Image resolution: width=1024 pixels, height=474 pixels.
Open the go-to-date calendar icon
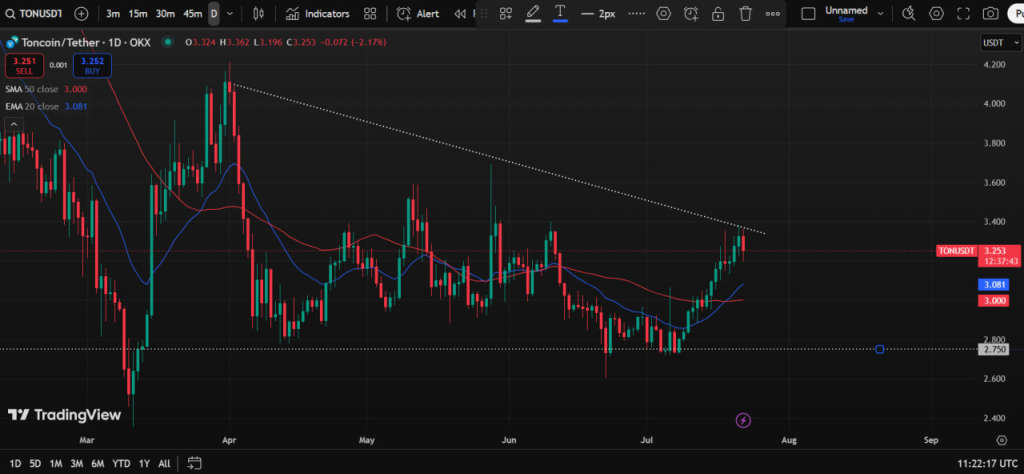[194, 464]
